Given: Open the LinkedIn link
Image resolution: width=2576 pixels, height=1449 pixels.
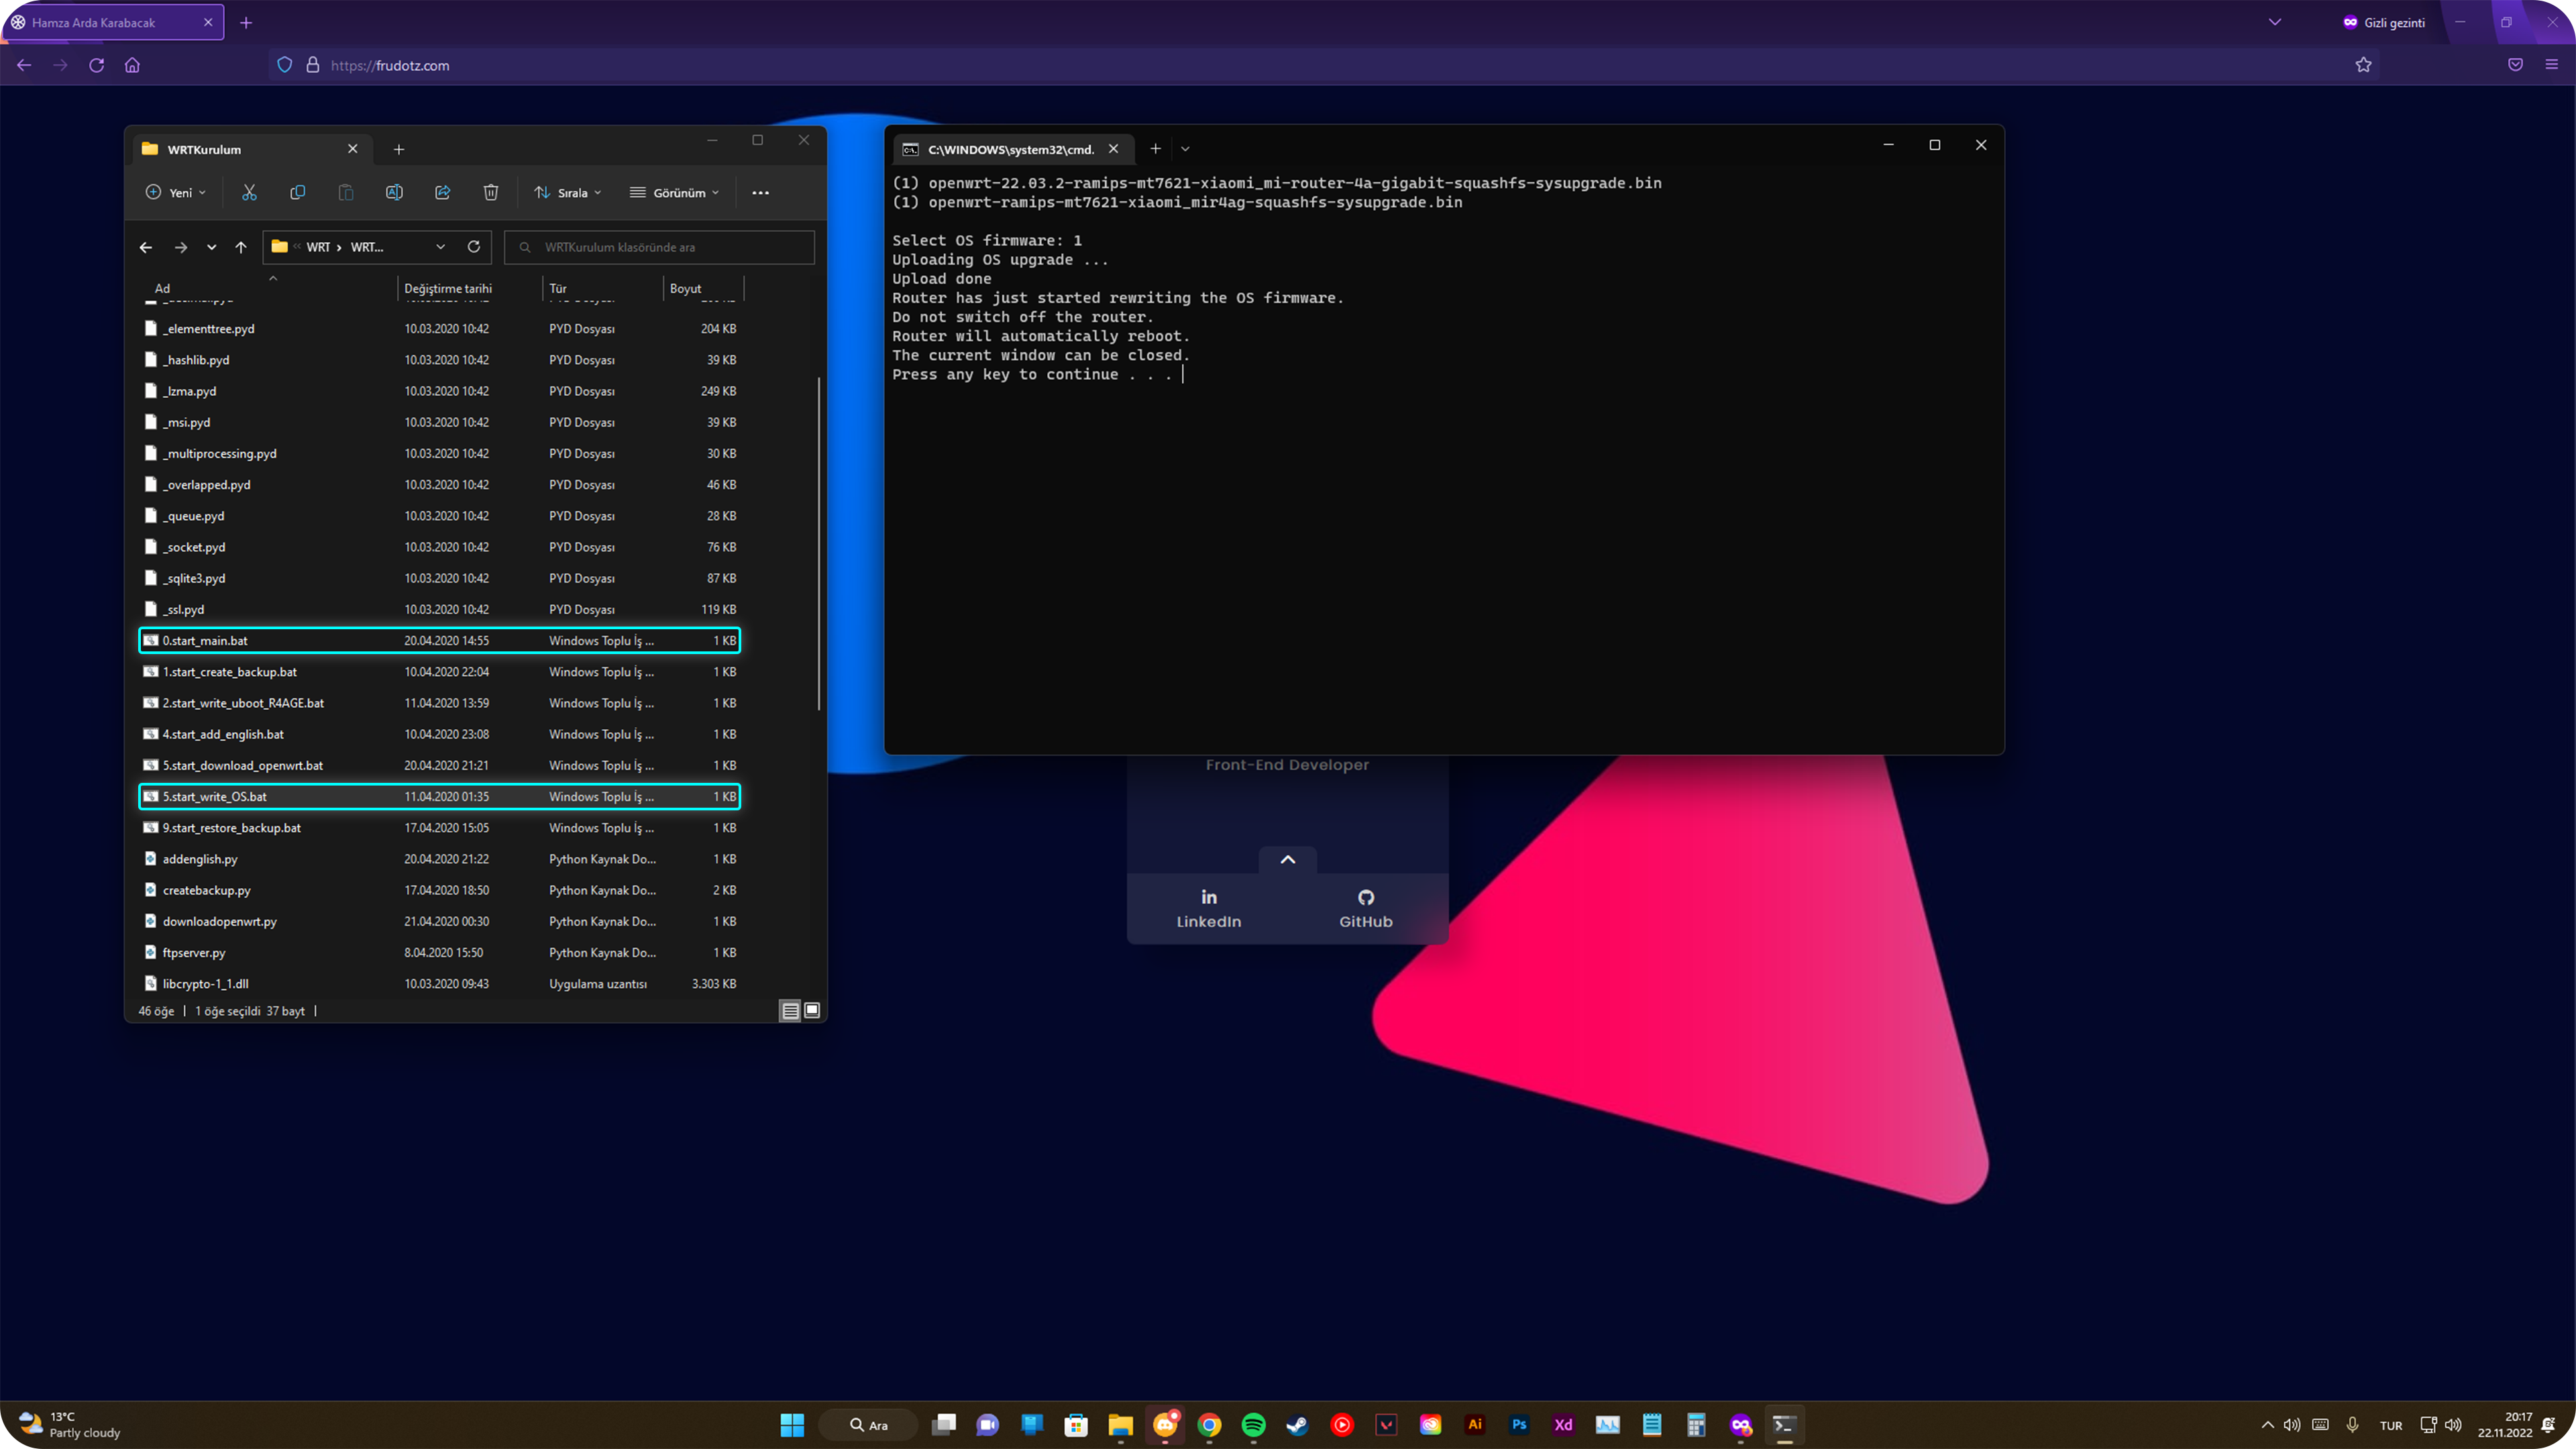Looking at the screenshot, I should coord(1209,908).
